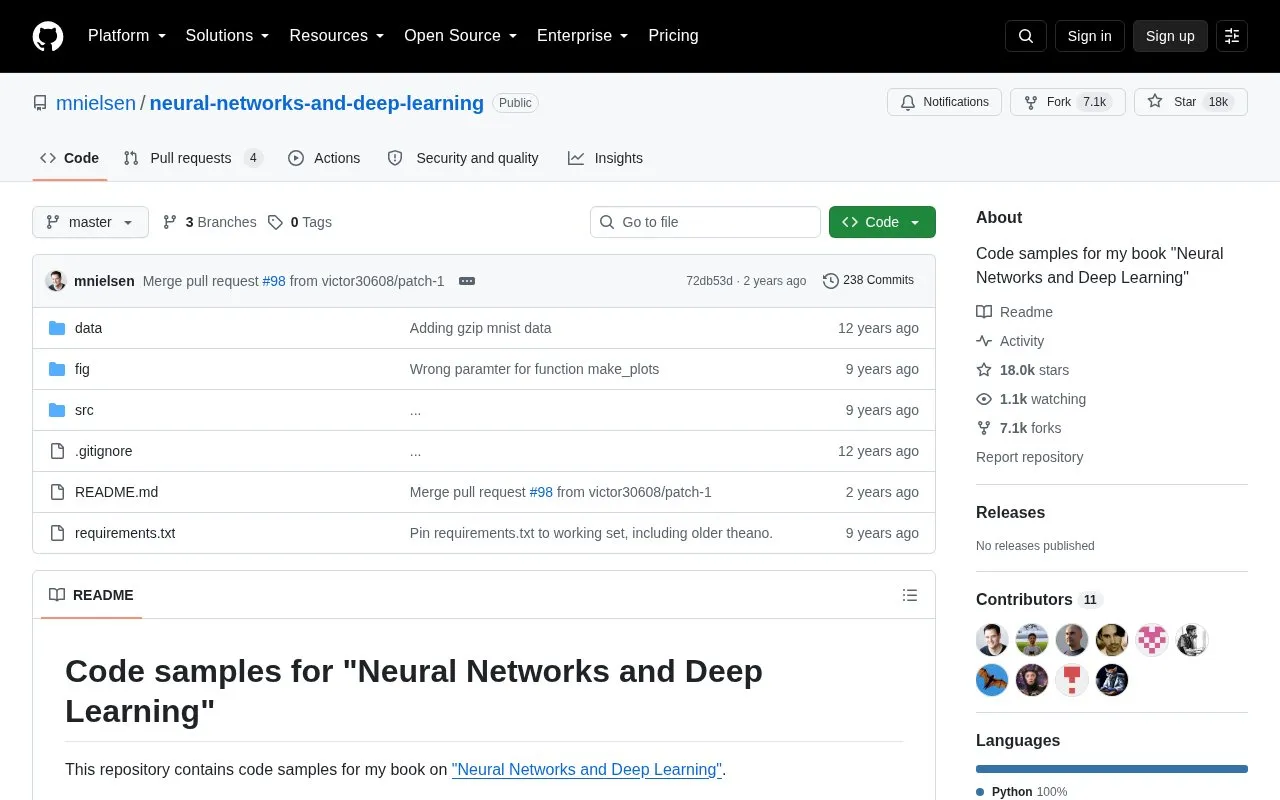Screen dimensions: 1280x800
Task: Click the fig folder icon
Action: pyautogui.click(x=57, y=369)
